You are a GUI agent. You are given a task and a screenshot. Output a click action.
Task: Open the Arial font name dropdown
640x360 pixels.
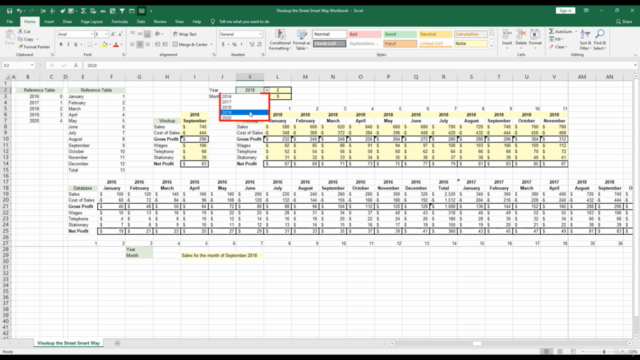coord(92,34)
